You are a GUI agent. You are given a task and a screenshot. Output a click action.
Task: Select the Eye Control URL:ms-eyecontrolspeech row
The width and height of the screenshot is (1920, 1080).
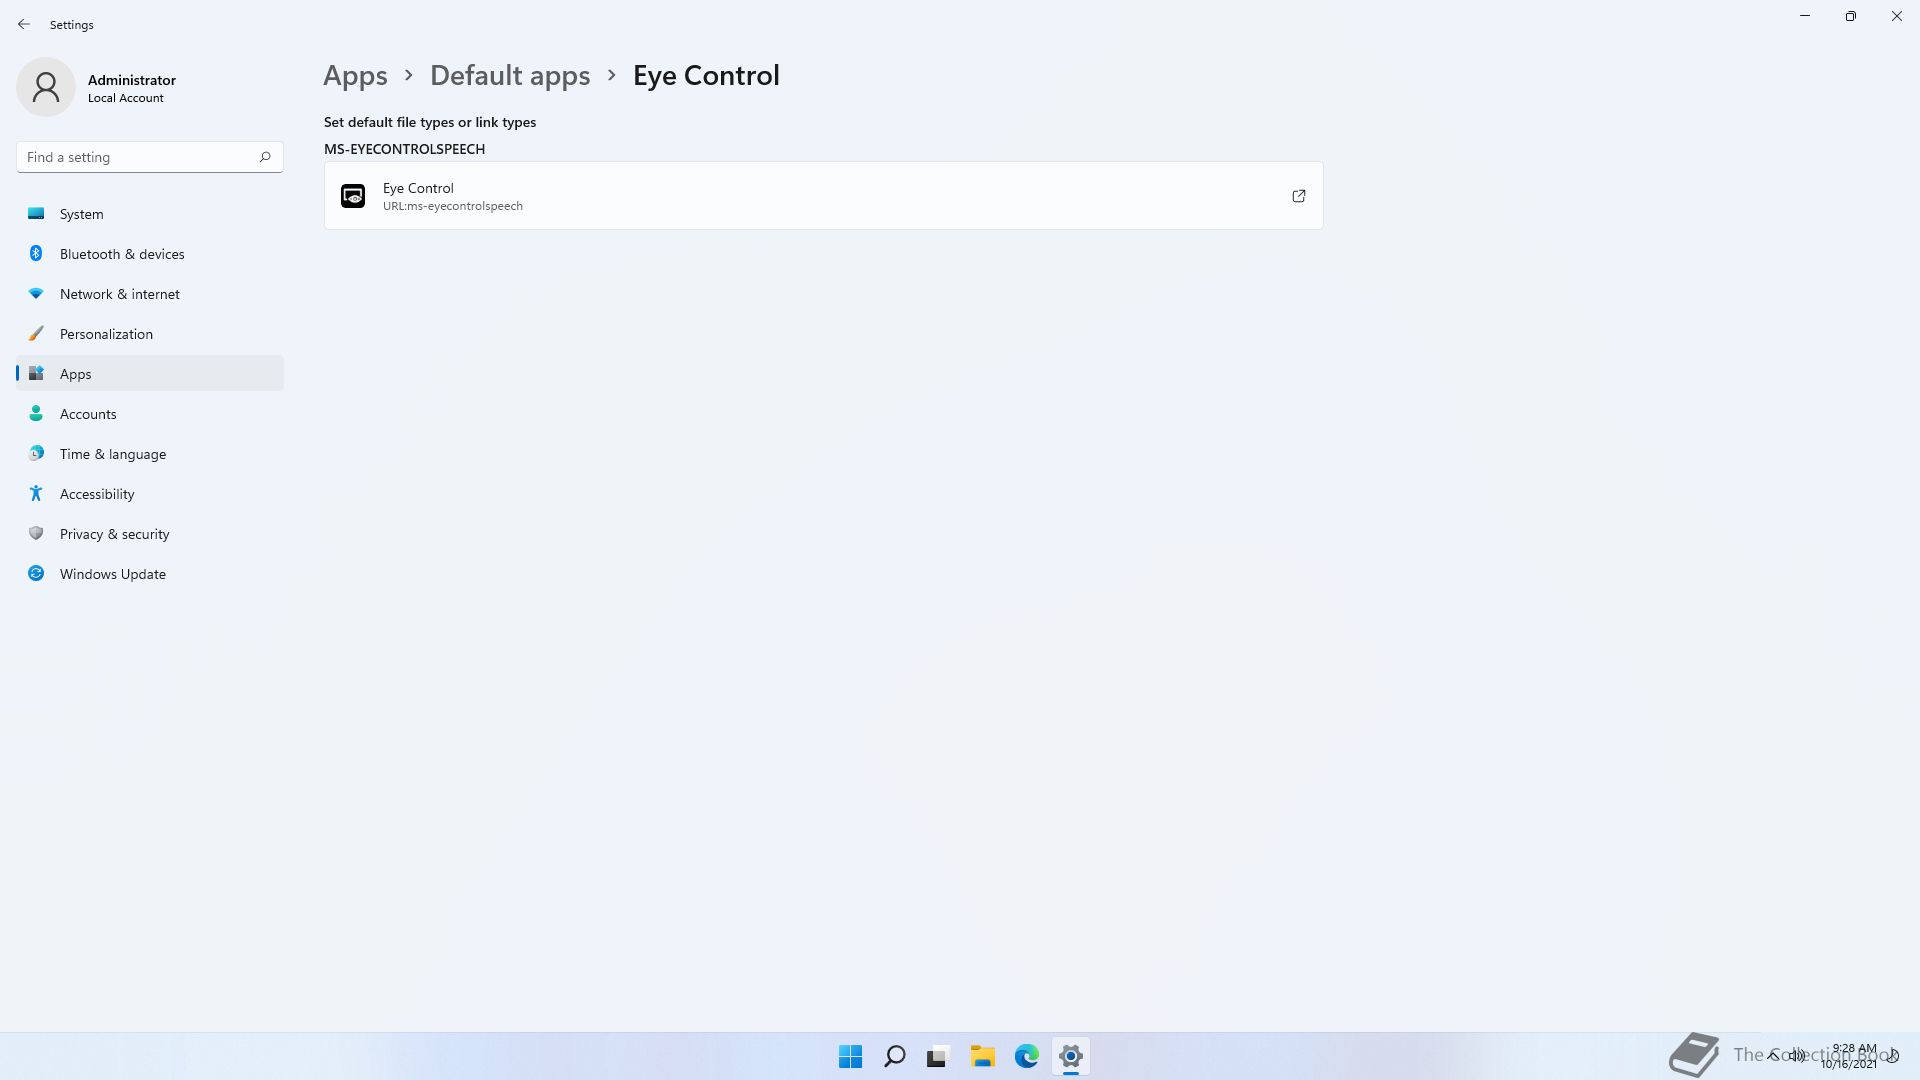pyautogui.click(x=823, y=196)
